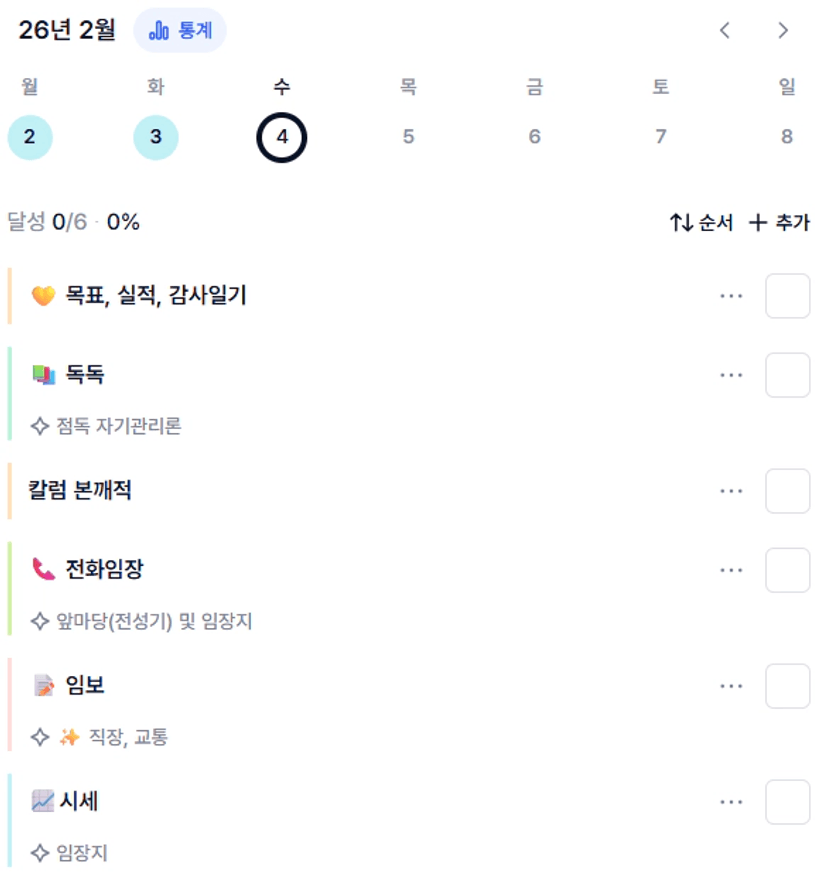The width and height of the screenshot is (827, 884).
Task: Check the 목표, 실적, 감사일기 checkbox
Action: tap(787, 296)
